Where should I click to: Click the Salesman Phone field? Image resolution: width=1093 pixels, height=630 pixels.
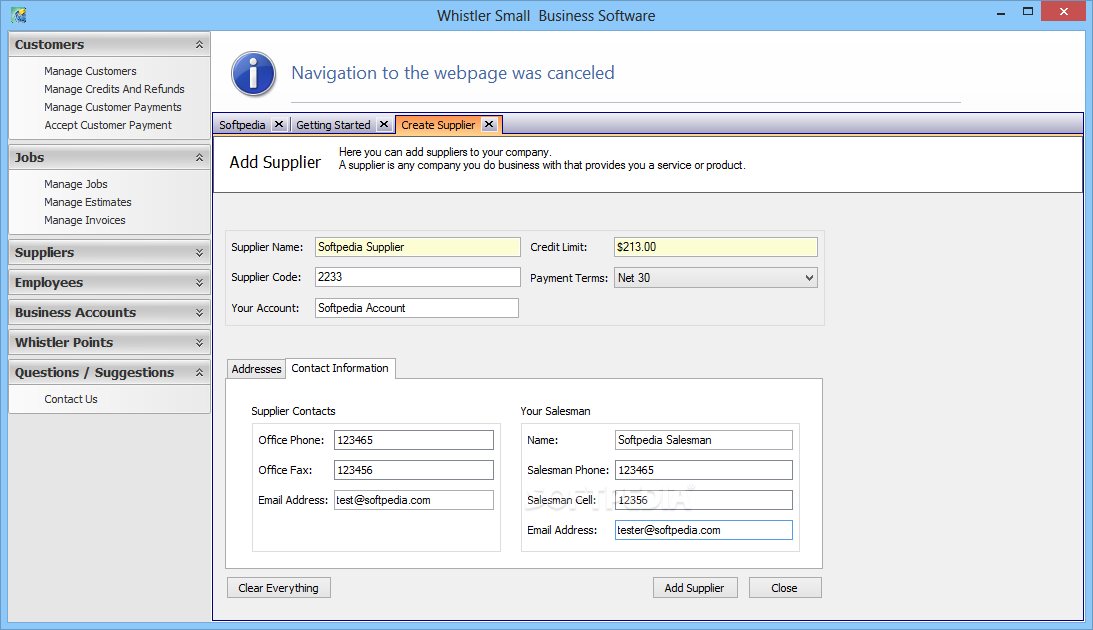[704, 470]
